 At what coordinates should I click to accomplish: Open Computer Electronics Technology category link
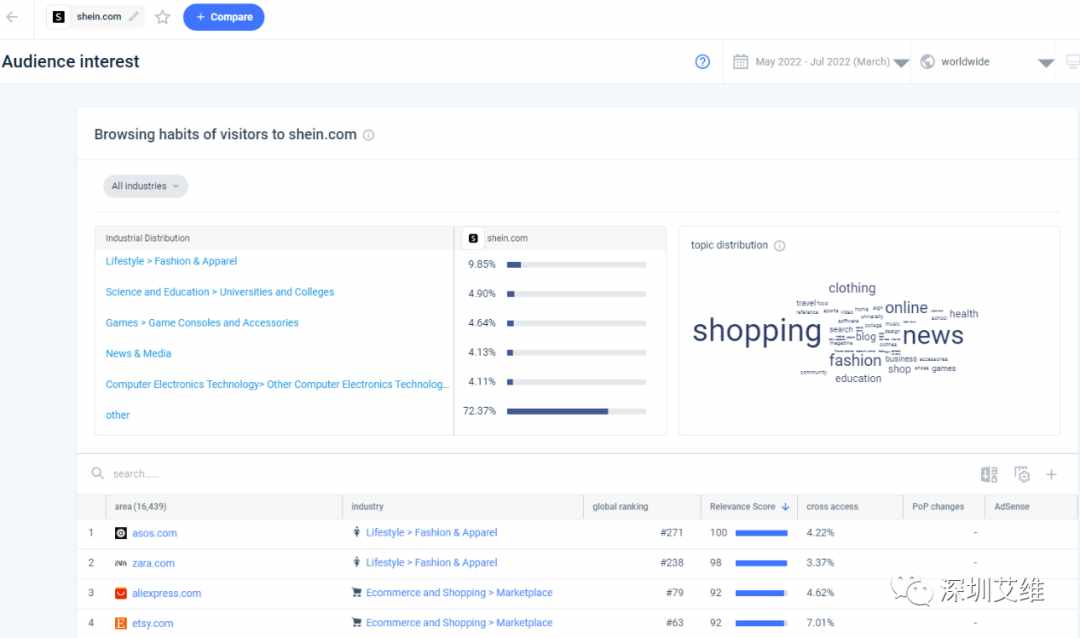pos(277,384)
